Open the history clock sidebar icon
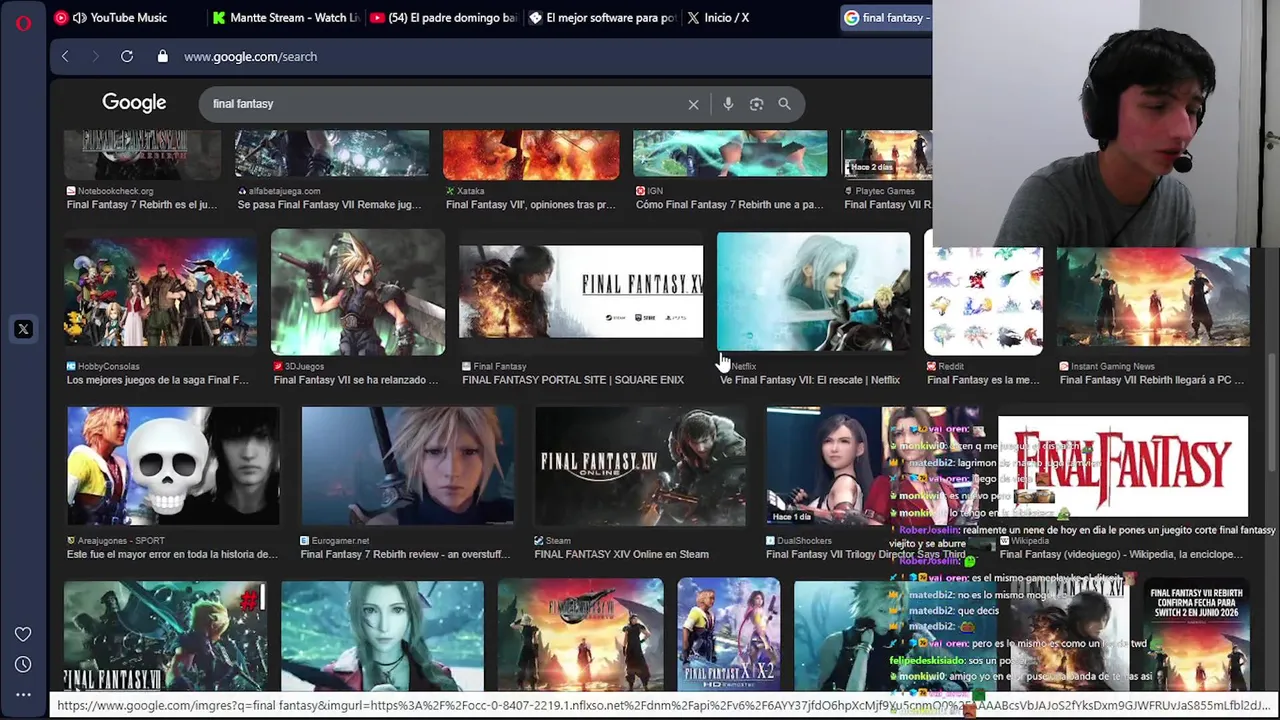1280x720 pixels. (x=23, y=665)
